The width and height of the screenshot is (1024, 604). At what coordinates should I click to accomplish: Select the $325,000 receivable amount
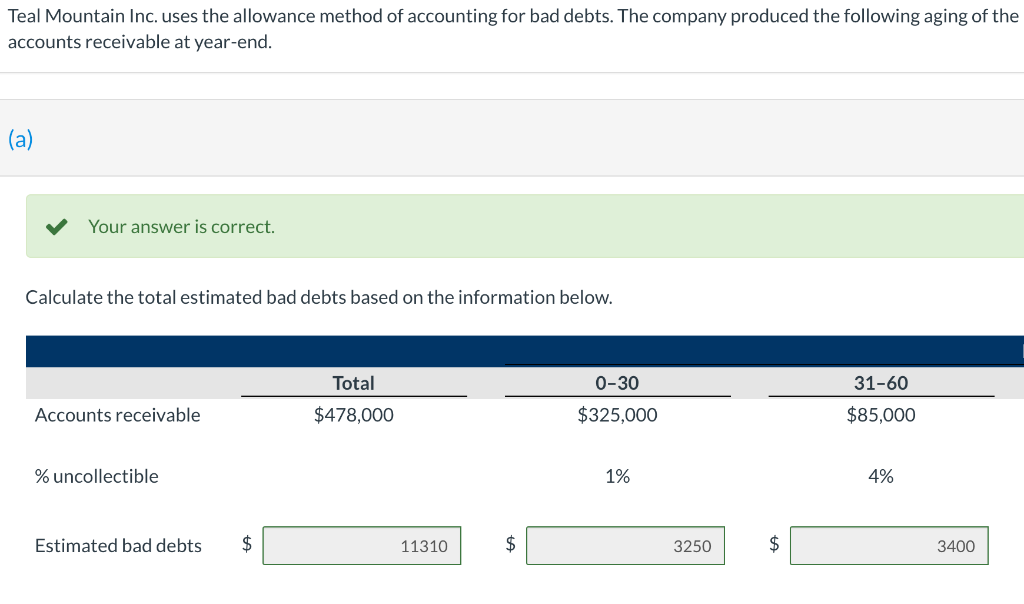[617, 415]
